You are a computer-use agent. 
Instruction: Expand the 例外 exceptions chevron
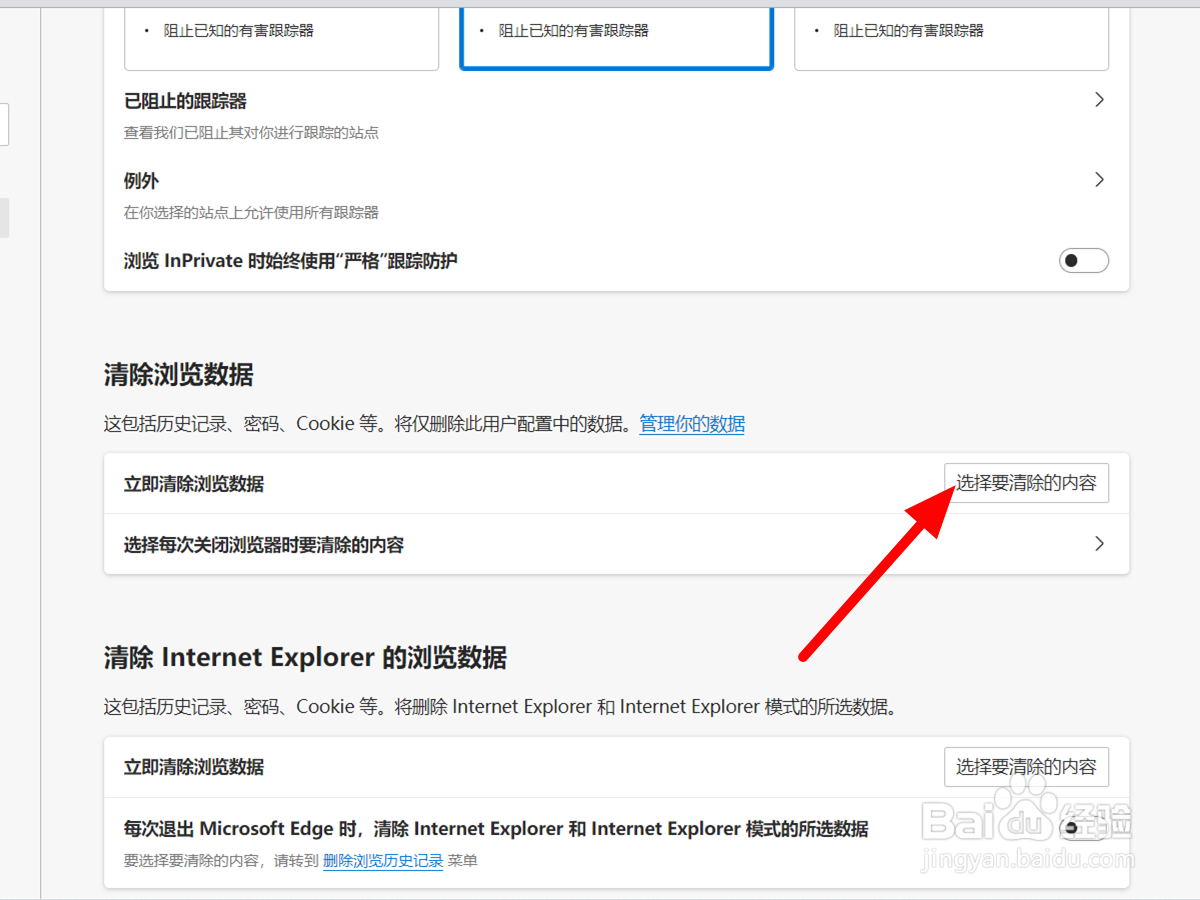coord(1099,180)
